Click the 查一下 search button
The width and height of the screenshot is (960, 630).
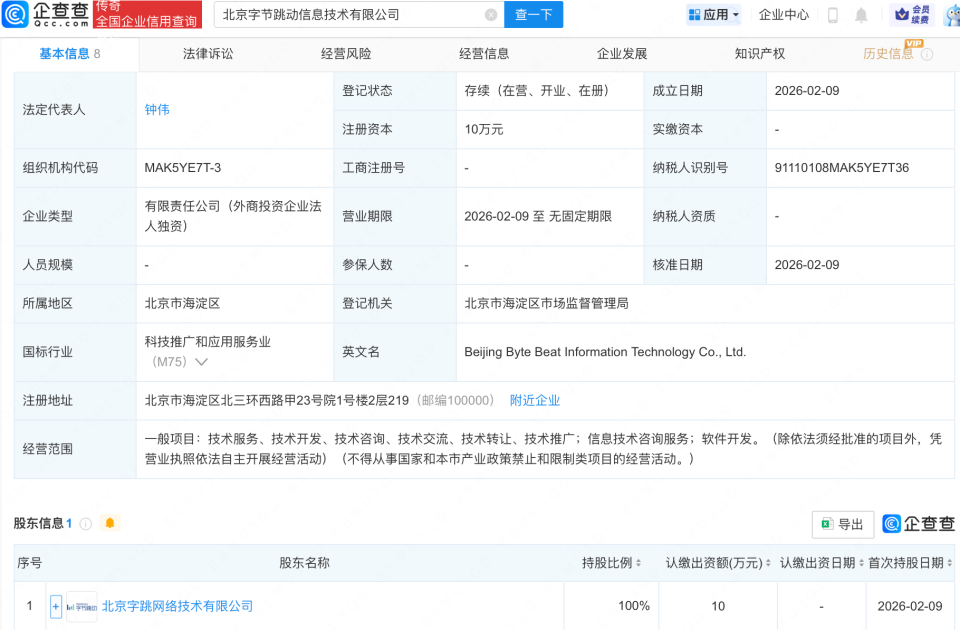[533, 14]
